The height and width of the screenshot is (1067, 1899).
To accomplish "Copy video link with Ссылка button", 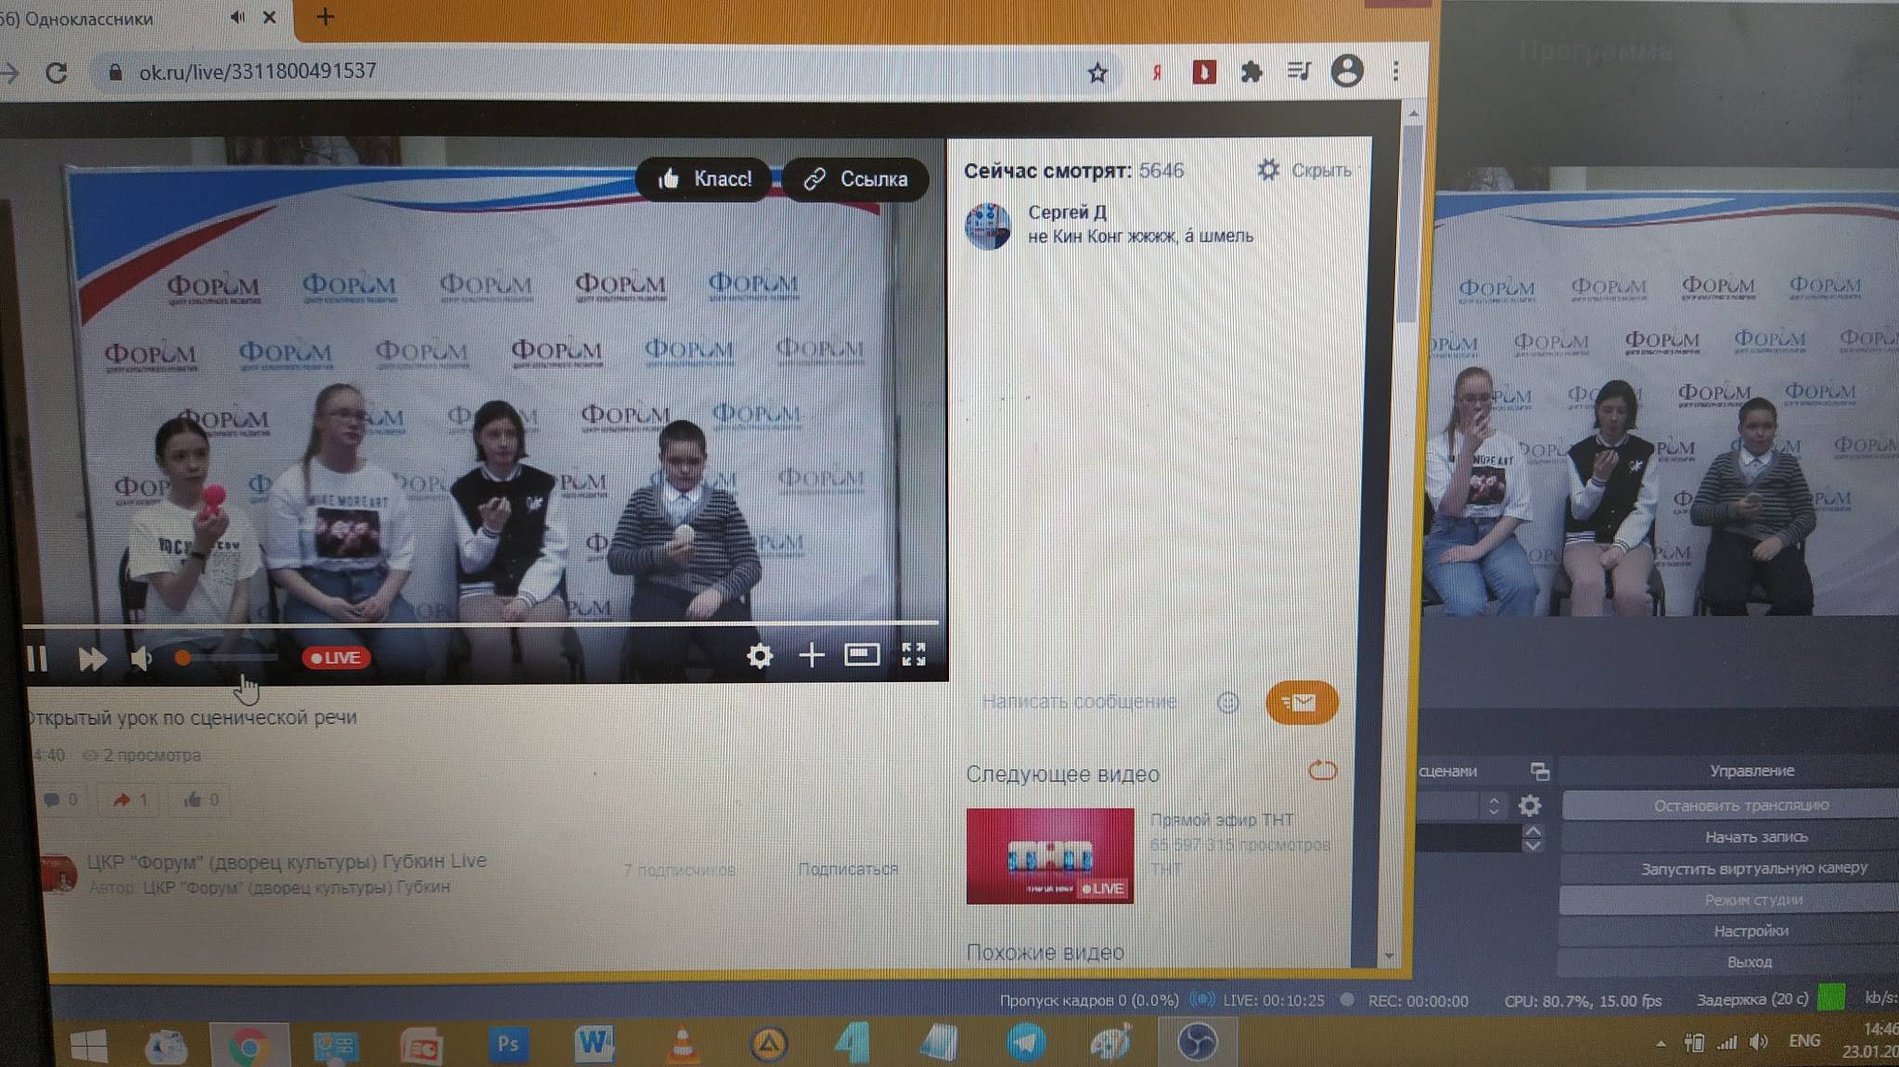I will point(856,179).
